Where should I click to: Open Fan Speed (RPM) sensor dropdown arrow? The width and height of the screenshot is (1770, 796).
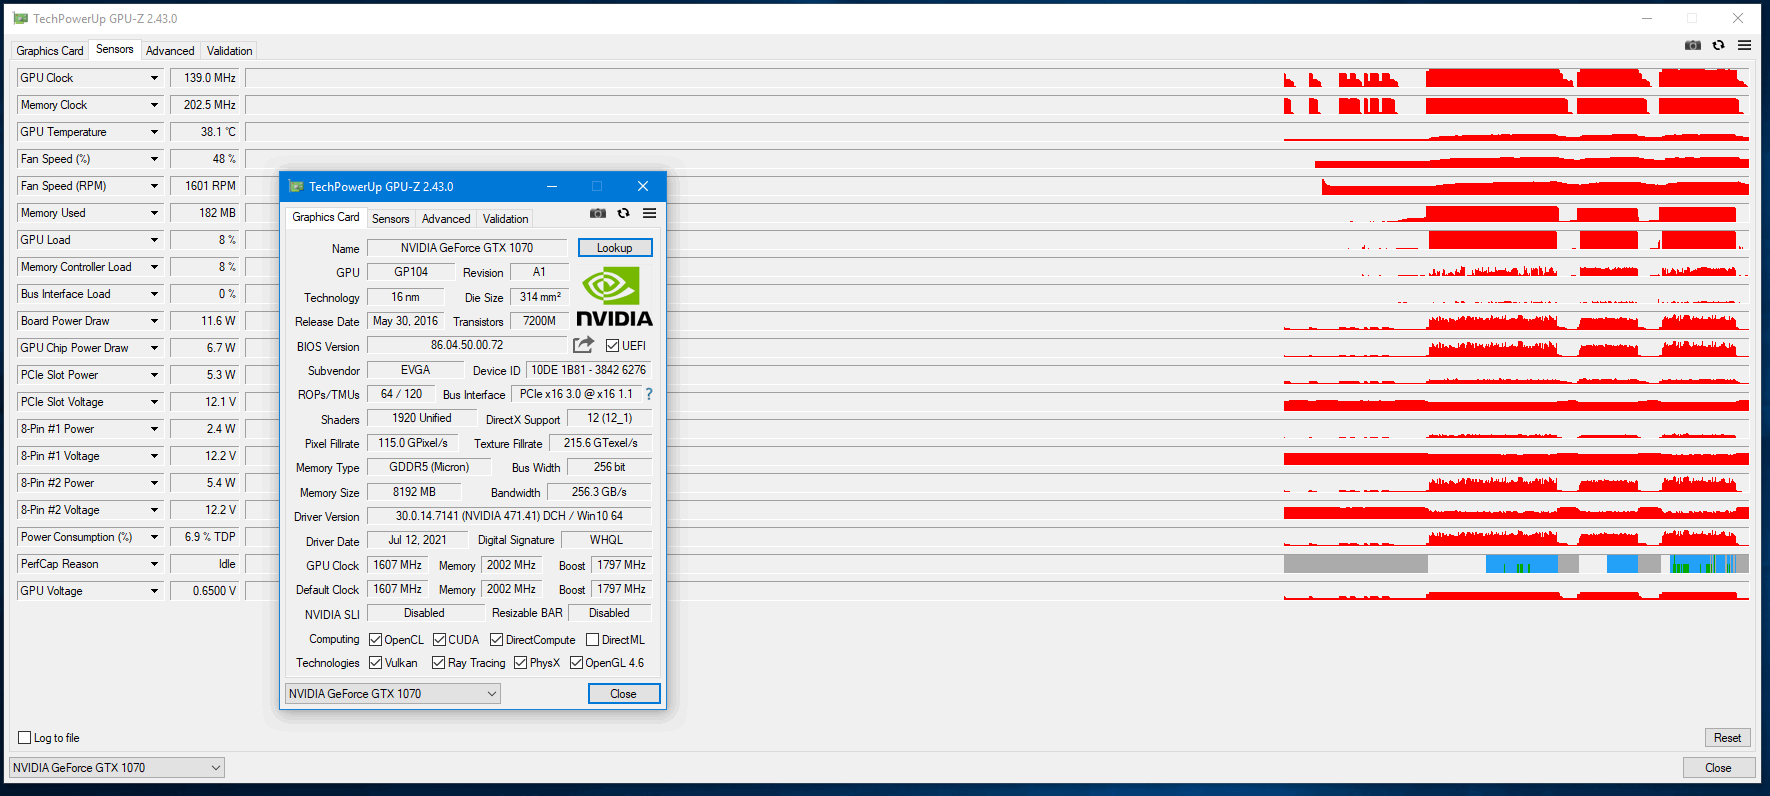[154, 186]
